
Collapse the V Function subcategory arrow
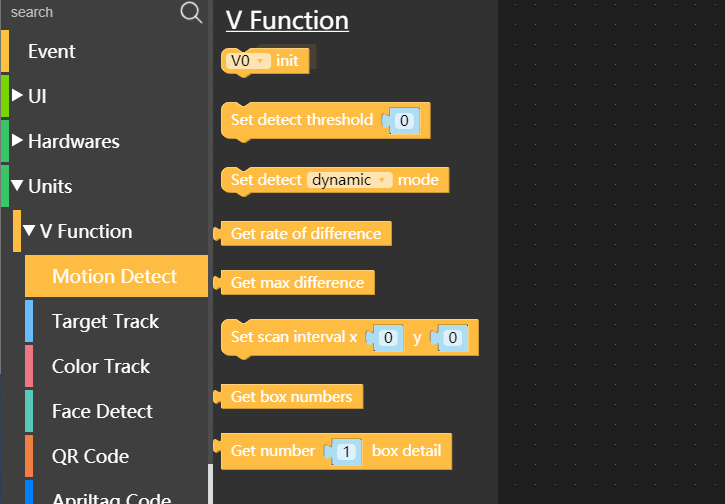(x=29, y=230)
